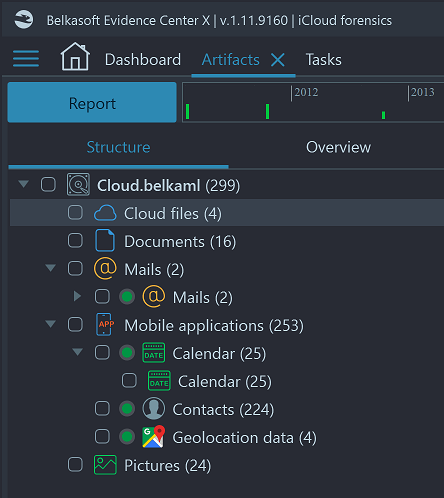Click the Cloud.belkaml disk icon
Image resolution: width=444 pixels, height=498 pixels.
click(78, 184)
